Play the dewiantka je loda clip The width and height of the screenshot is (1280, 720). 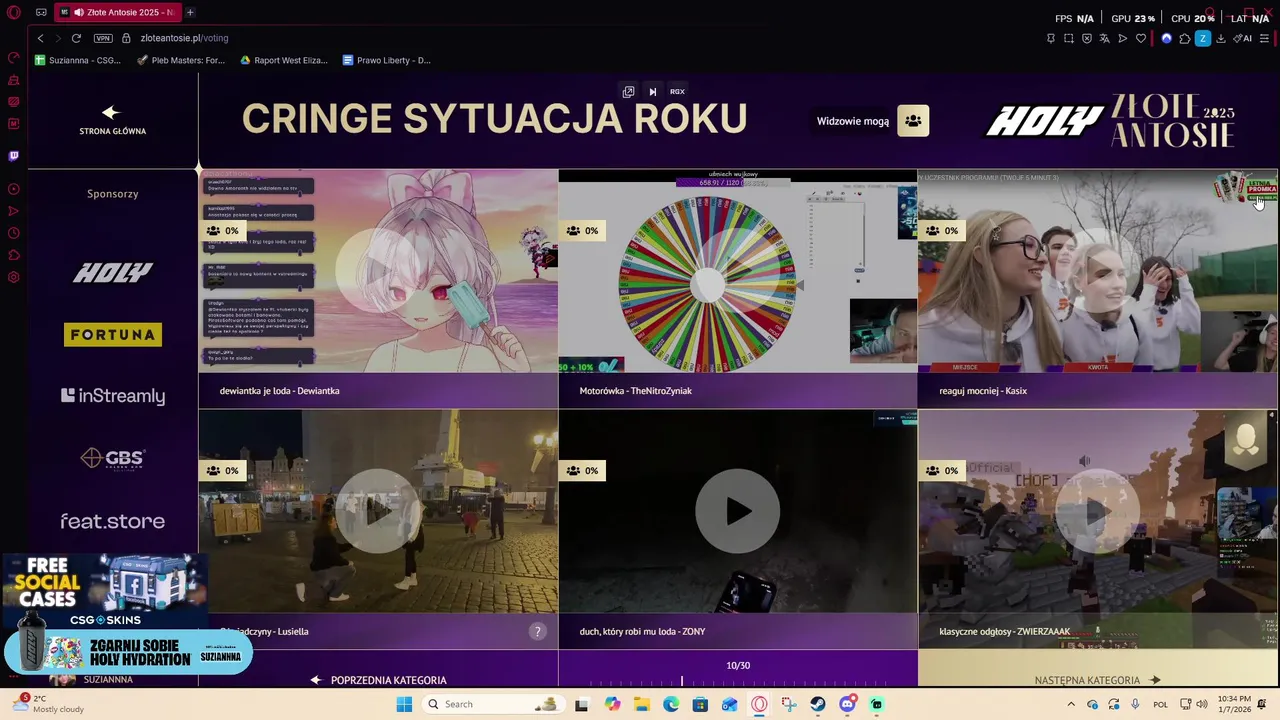point(378,271)
